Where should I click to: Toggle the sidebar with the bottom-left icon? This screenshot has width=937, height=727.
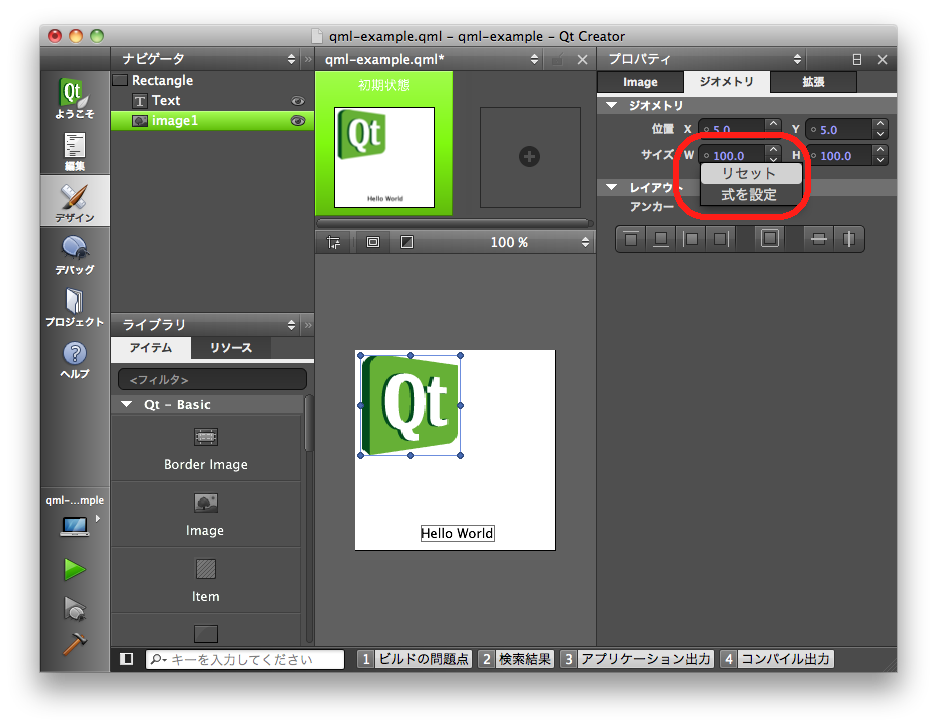[x=127, y=659]
